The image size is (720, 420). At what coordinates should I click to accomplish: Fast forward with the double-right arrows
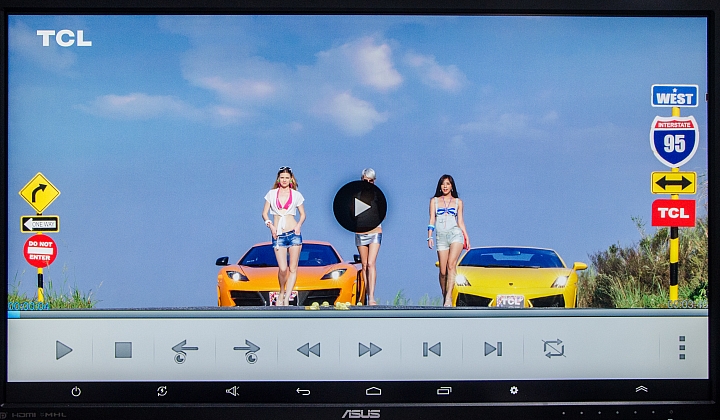[370, 350]
